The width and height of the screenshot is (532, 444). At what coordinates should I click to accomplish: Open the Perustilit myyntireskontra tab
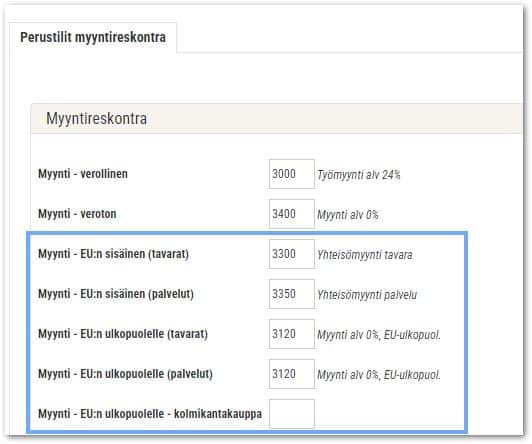(x=93, y=37)
